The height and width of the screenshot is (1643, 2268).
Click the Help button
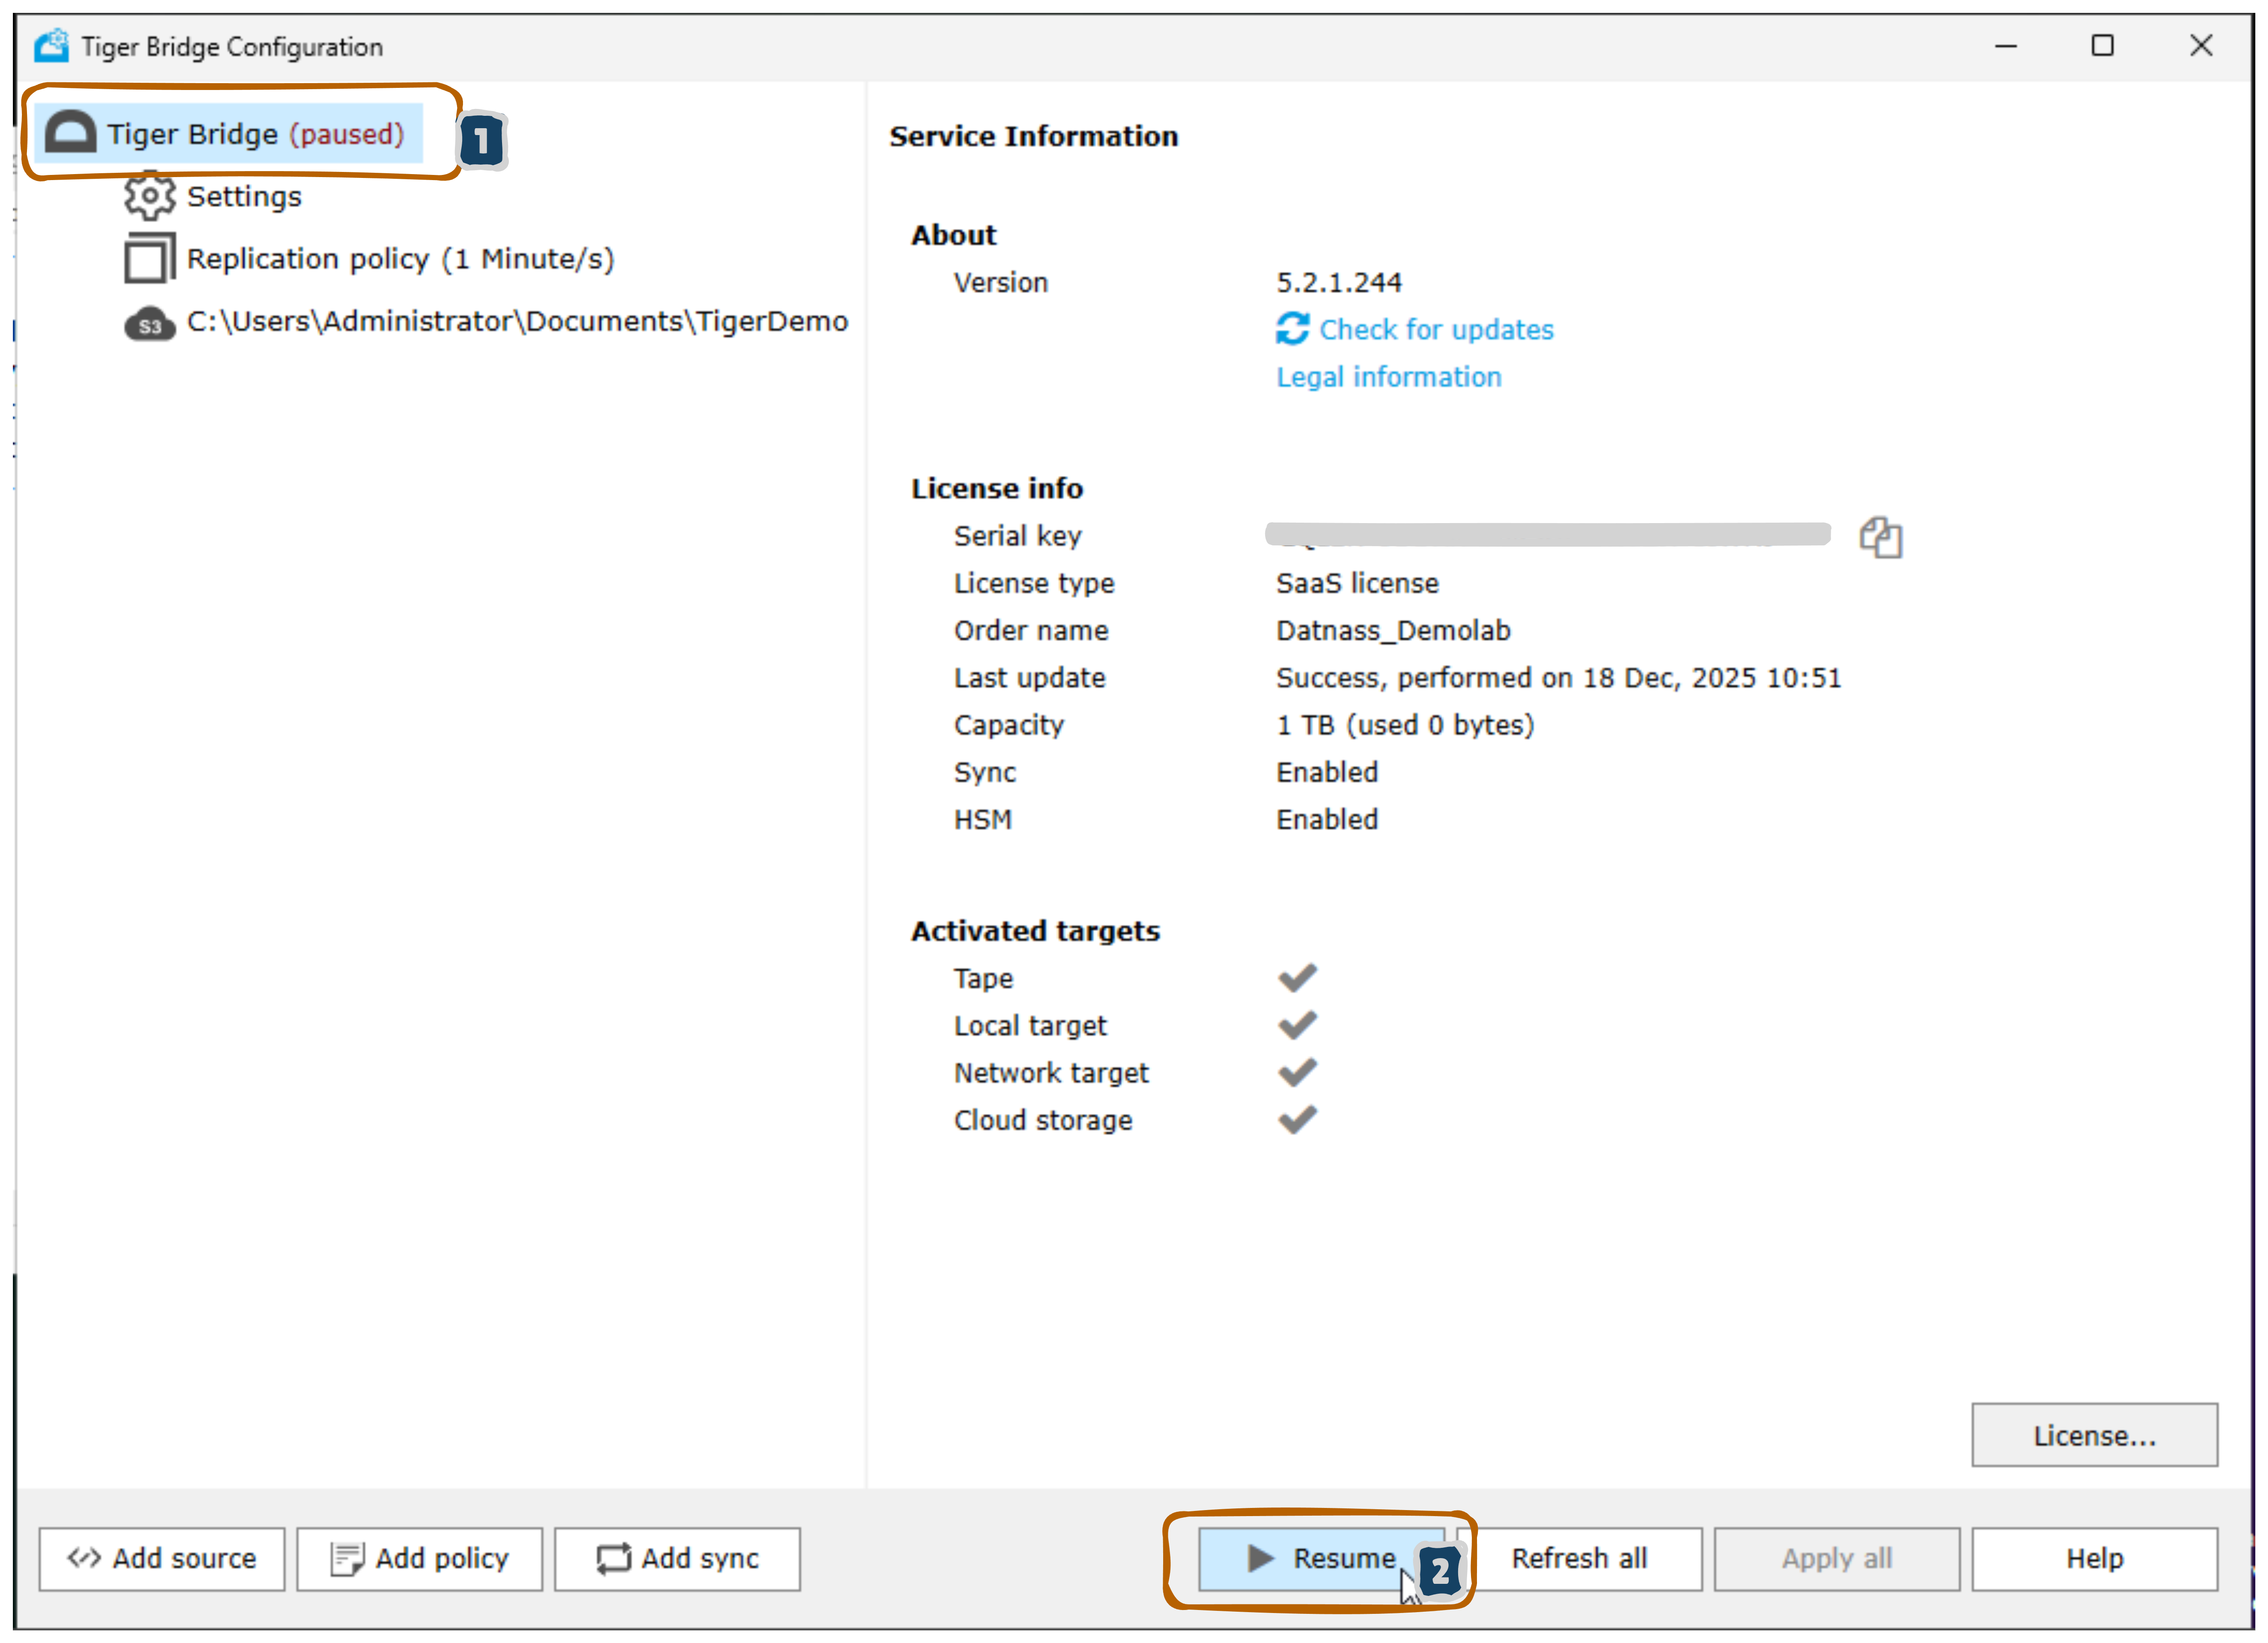click(x=2093, y=1558)
